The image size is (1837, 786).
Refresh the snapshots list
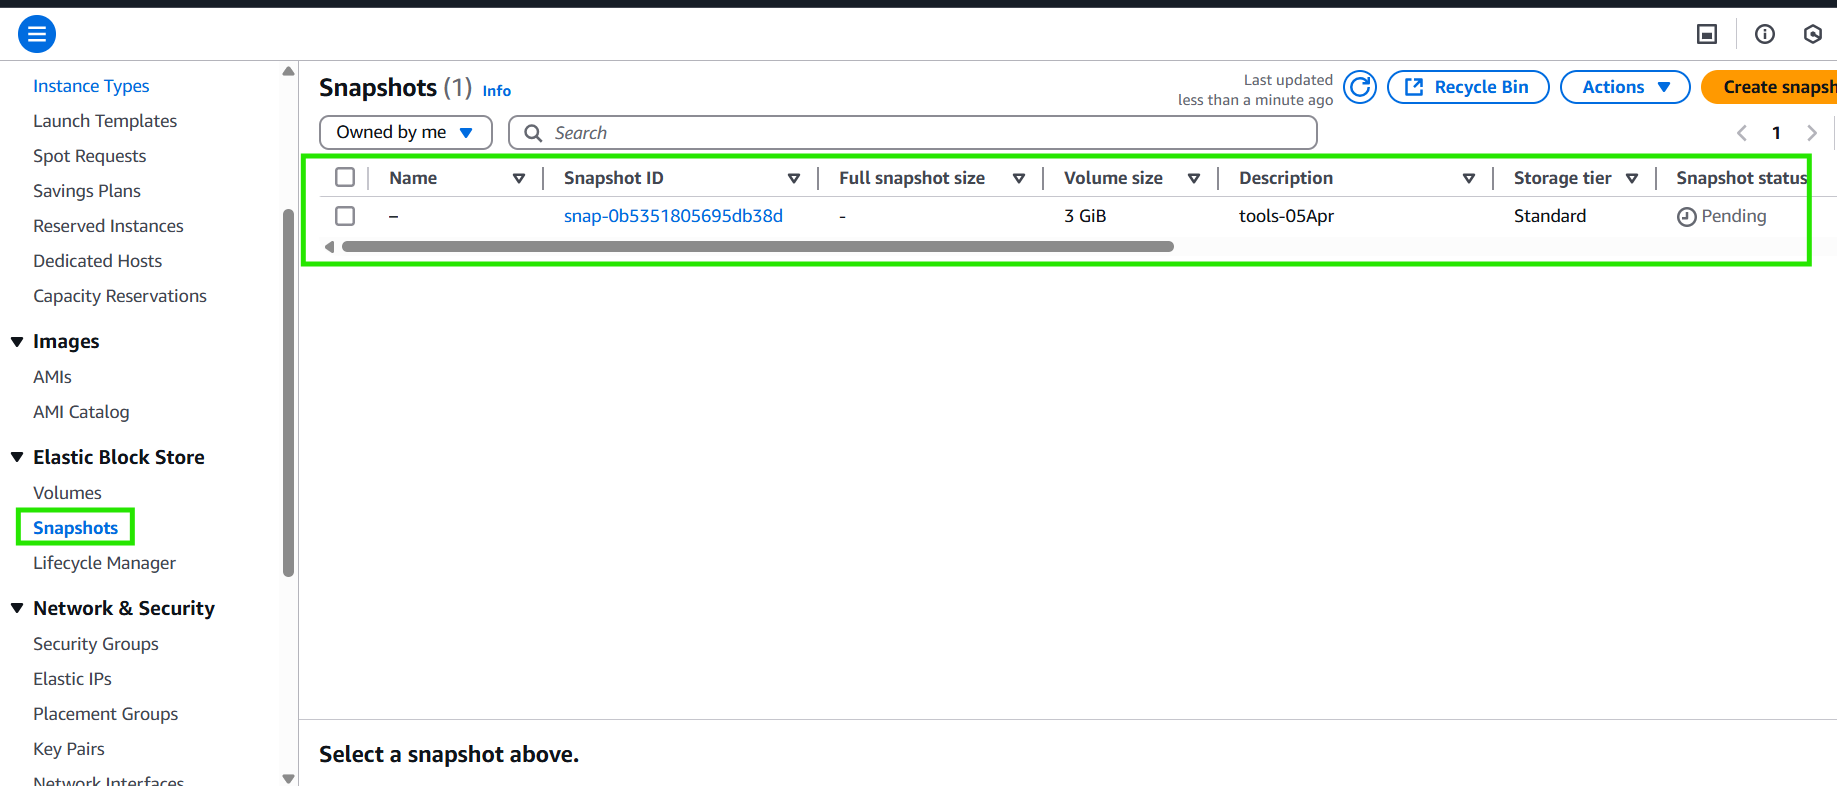click(1360, 87)
